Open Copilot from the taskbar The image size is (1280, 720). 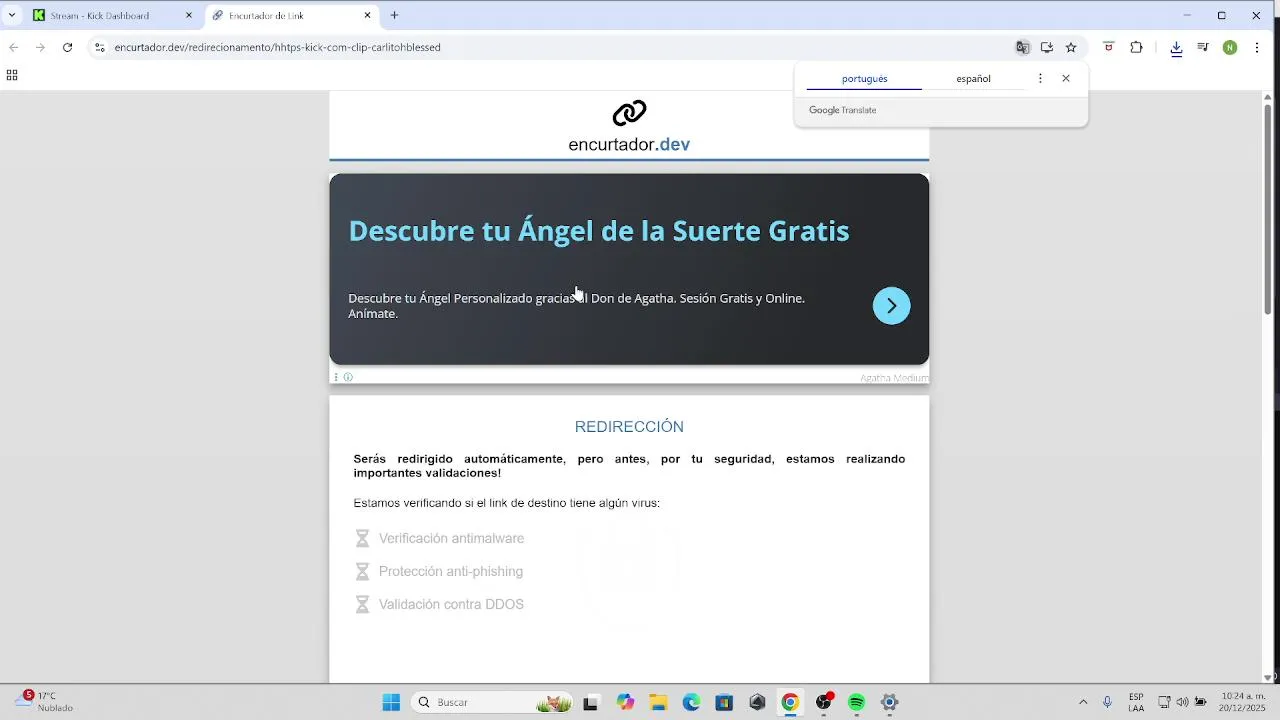[625, 702]
